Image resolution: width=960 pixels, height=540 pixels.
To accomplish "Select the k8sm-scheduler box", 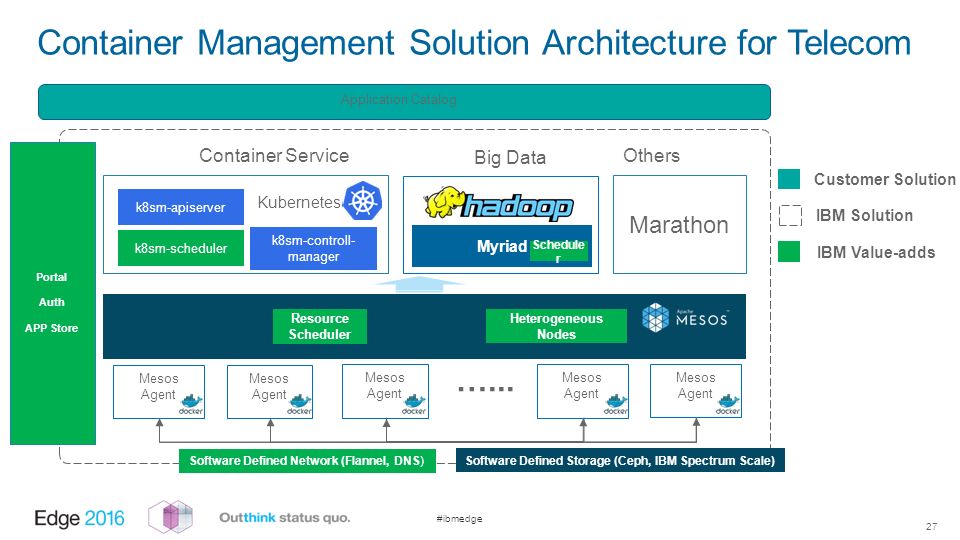I will 181,248.
